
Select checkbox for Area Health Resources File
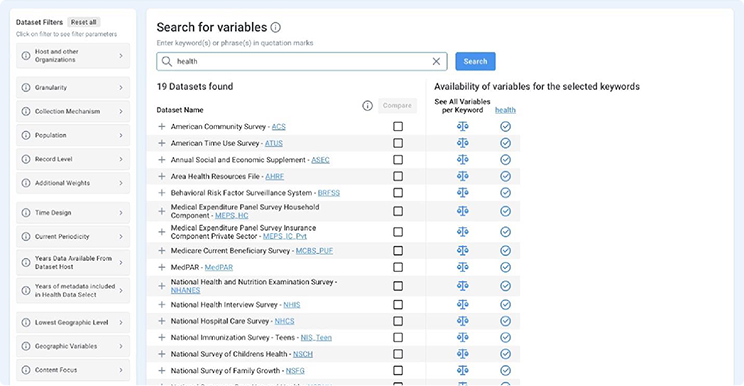pos(398,176)
